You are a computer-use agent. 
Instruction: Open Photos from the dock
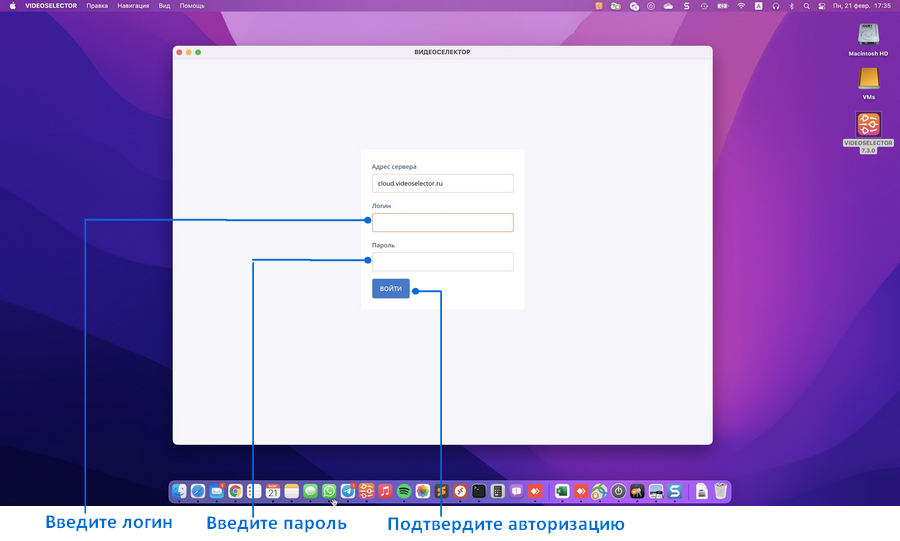(423, 491)
